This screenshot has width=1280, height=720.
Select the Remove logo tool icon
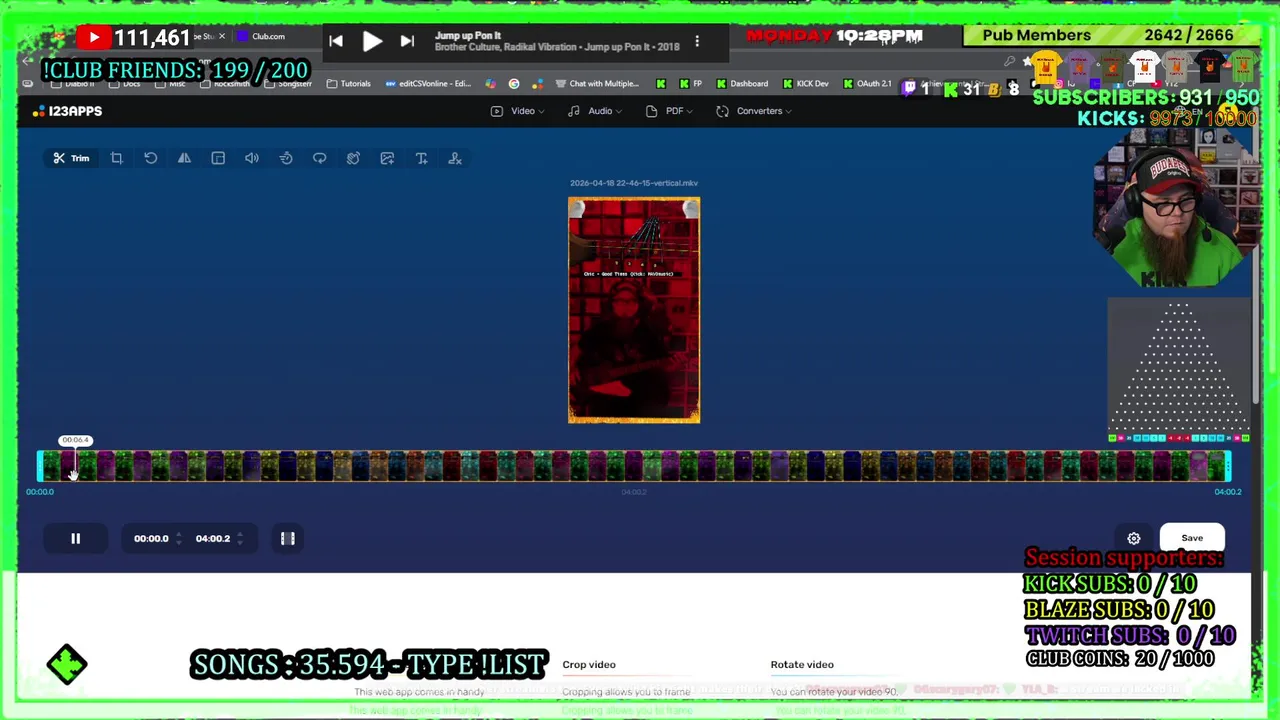[455, 158]
